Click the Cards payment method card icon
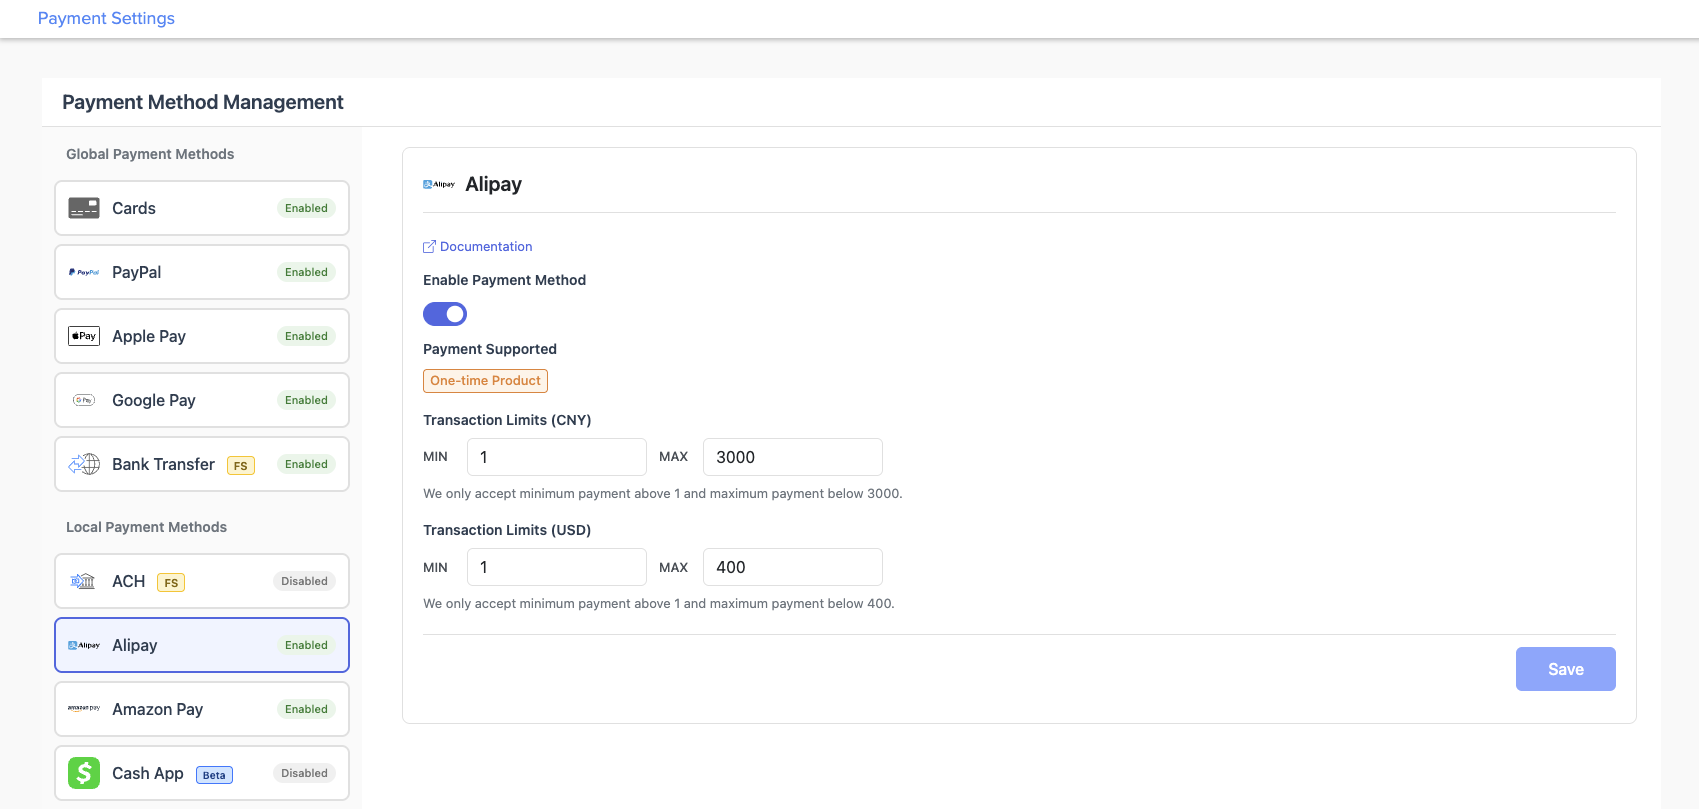The height and width of the screenshot is (809, 1699). pyautogui.click(x=84, y=208)
